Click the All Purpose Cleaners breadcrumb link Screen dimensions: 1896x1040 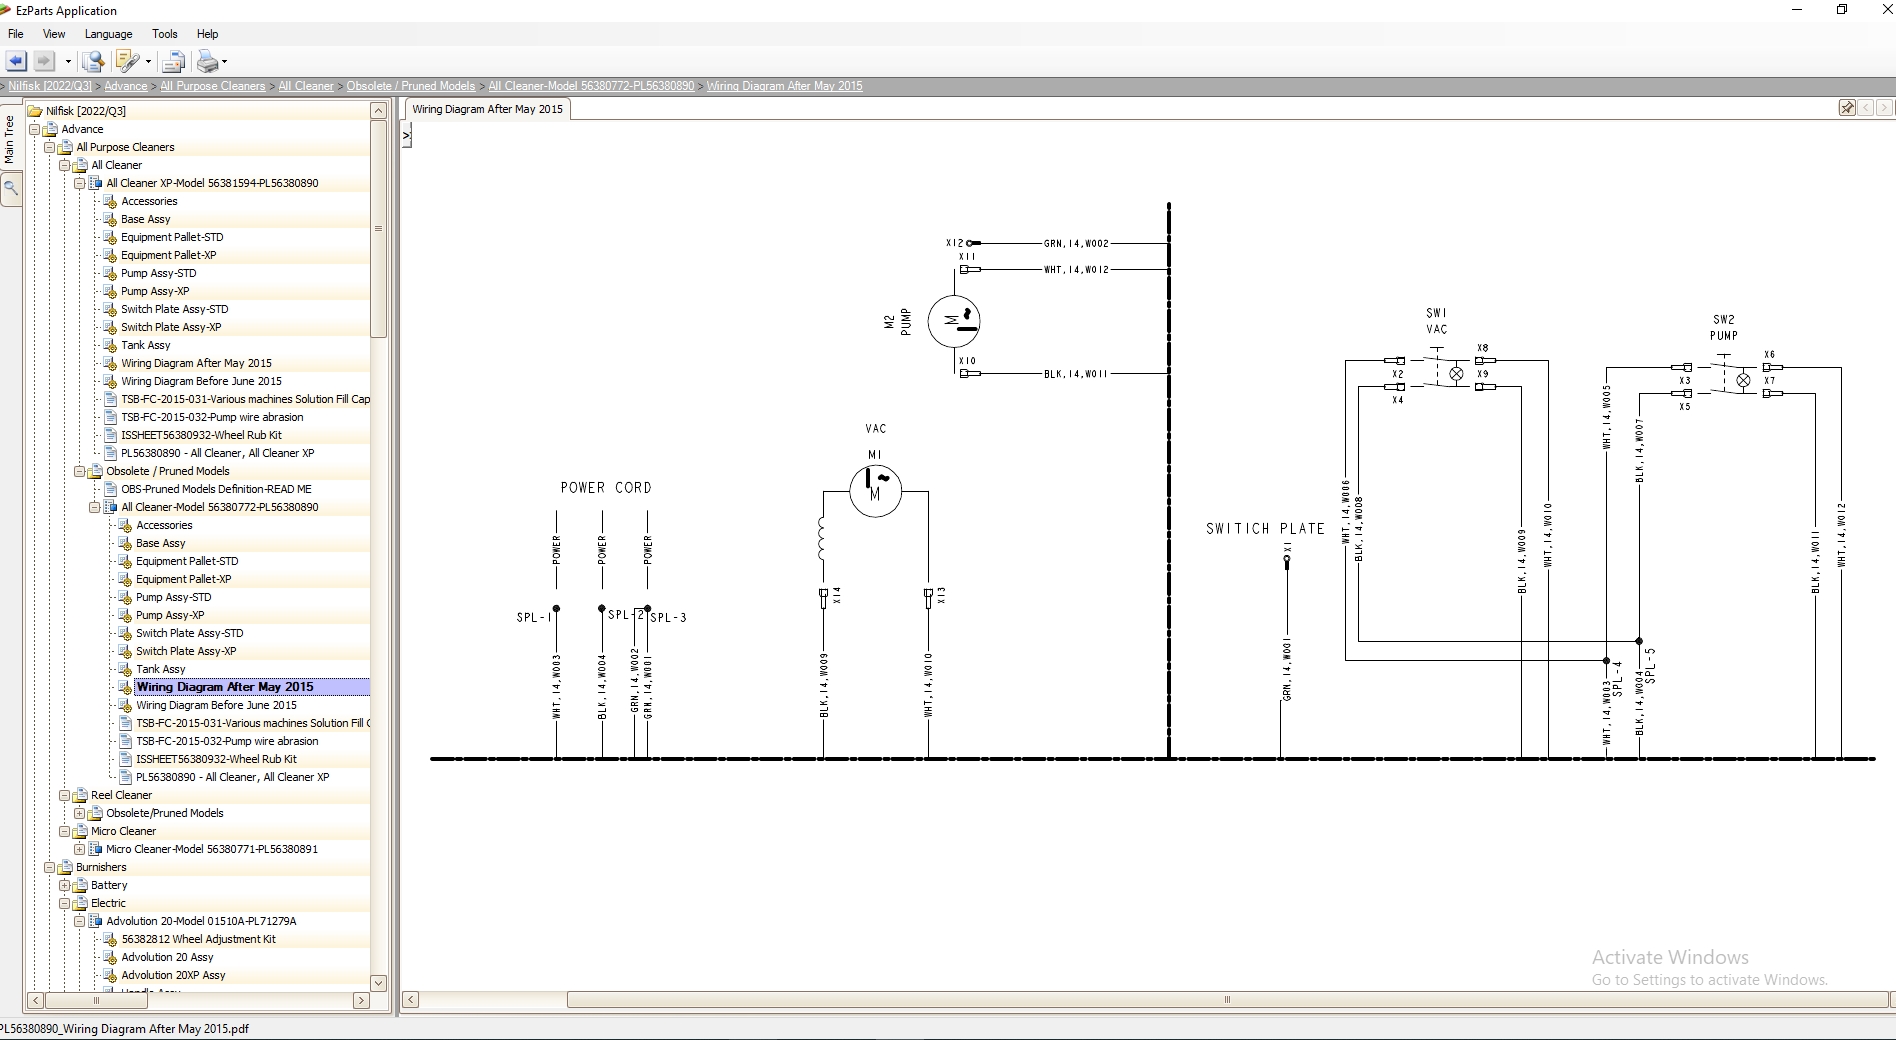[212, 86]
